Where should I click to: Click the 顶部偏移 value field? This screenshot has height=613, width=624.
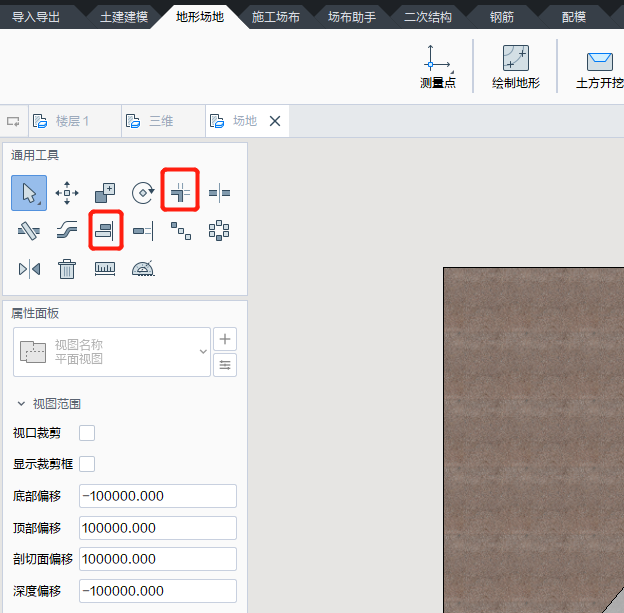pyautogui.click(x=158, y=528)
